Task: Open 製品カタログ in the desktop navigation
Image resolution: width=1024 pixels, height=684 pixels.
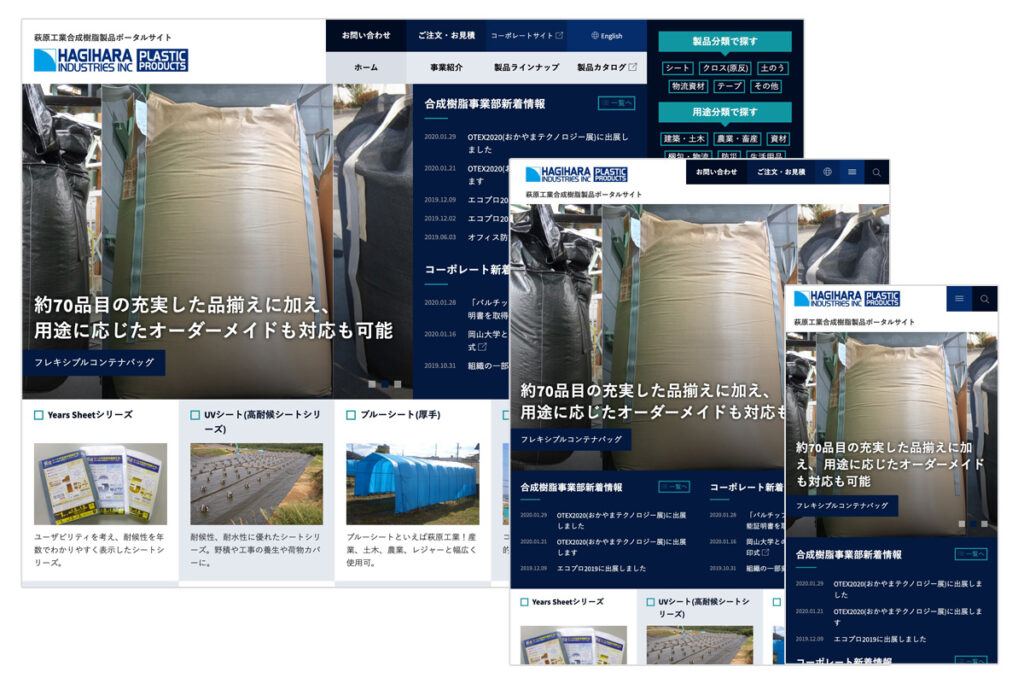Action: [607, 67]
